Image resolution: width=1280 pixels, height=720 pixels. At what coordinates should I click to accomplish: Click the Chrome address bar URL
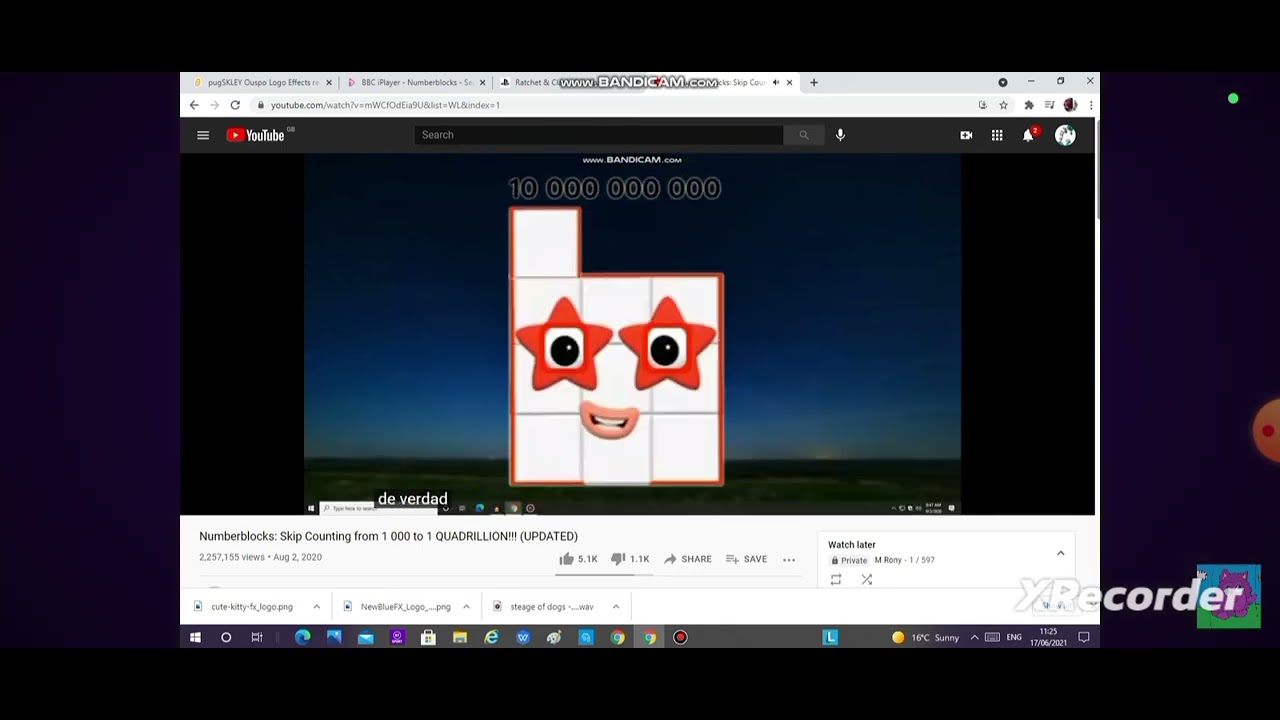tap(385, 105)
